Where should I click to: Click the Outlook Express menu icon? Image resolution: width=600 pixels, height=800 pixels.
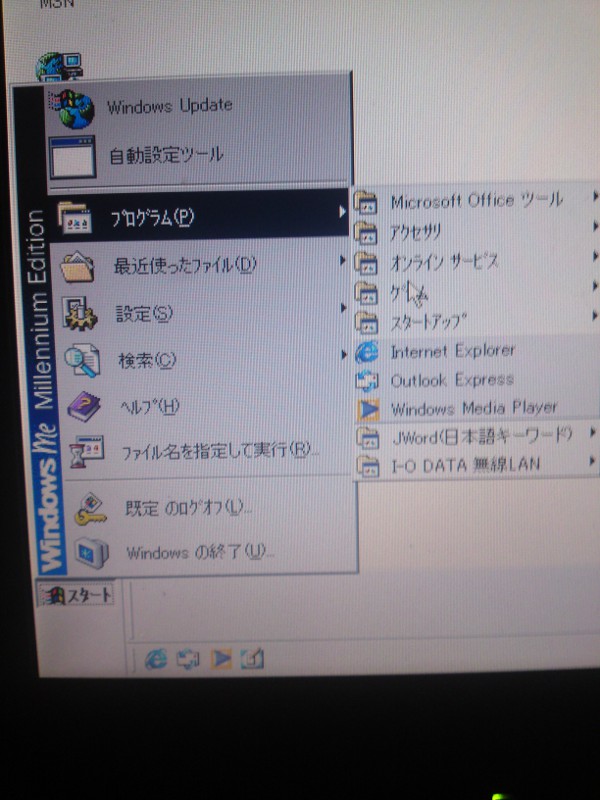[x=366, y=381]
